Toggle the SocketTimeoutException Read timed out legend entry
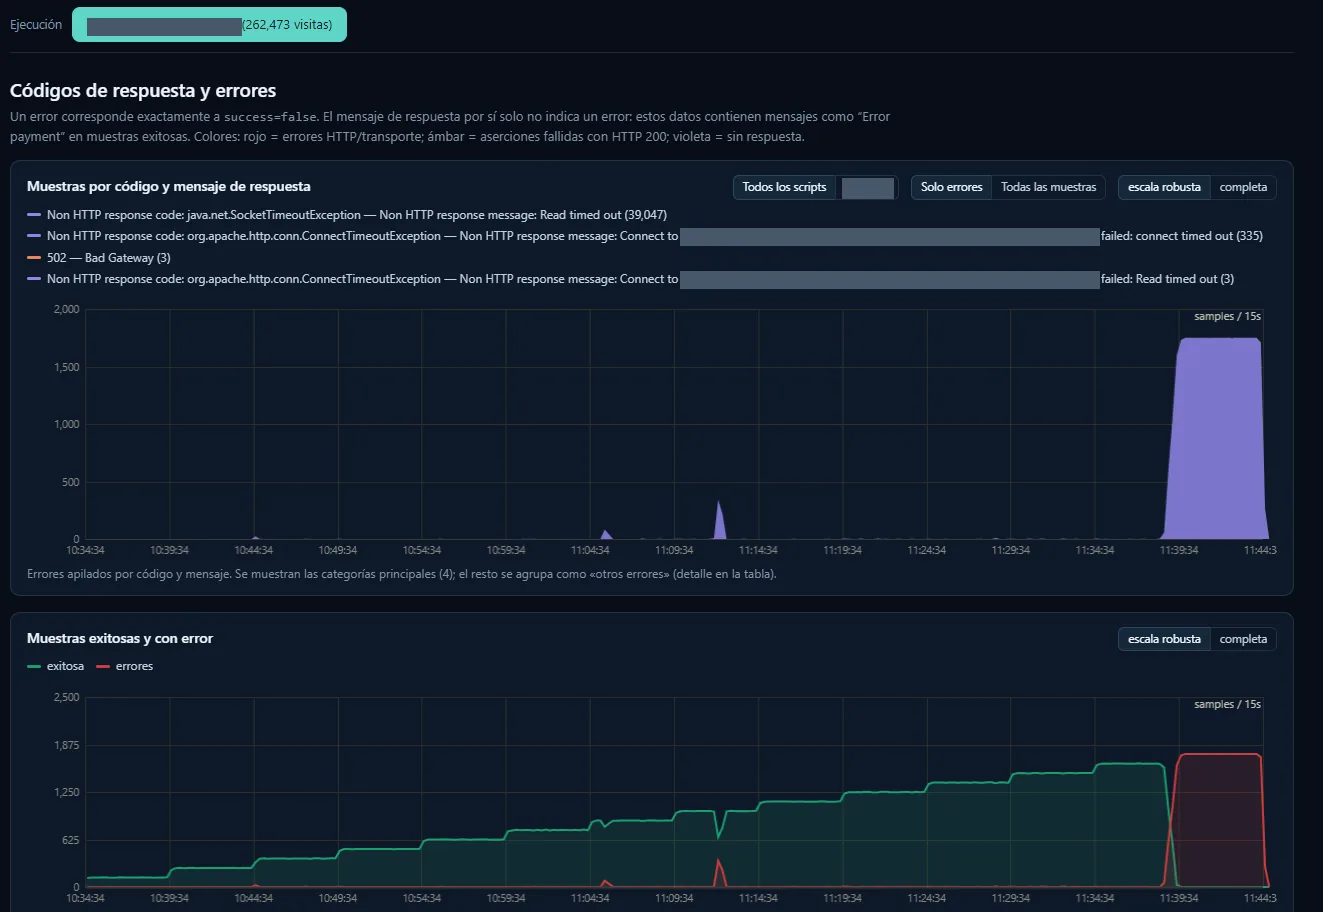Viewport: 1323px width, 912px height. [x=347, y=215]
